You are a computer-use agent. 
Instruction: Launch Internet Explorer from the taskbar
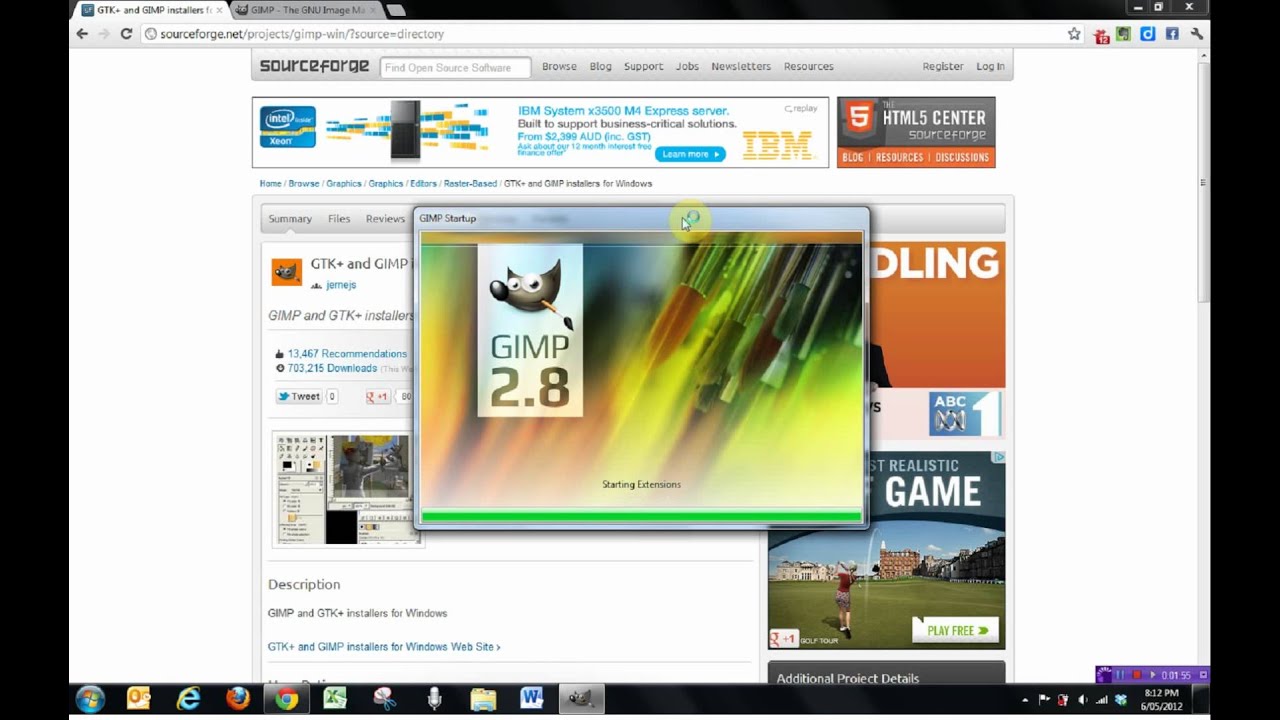(x=188, y=698)
